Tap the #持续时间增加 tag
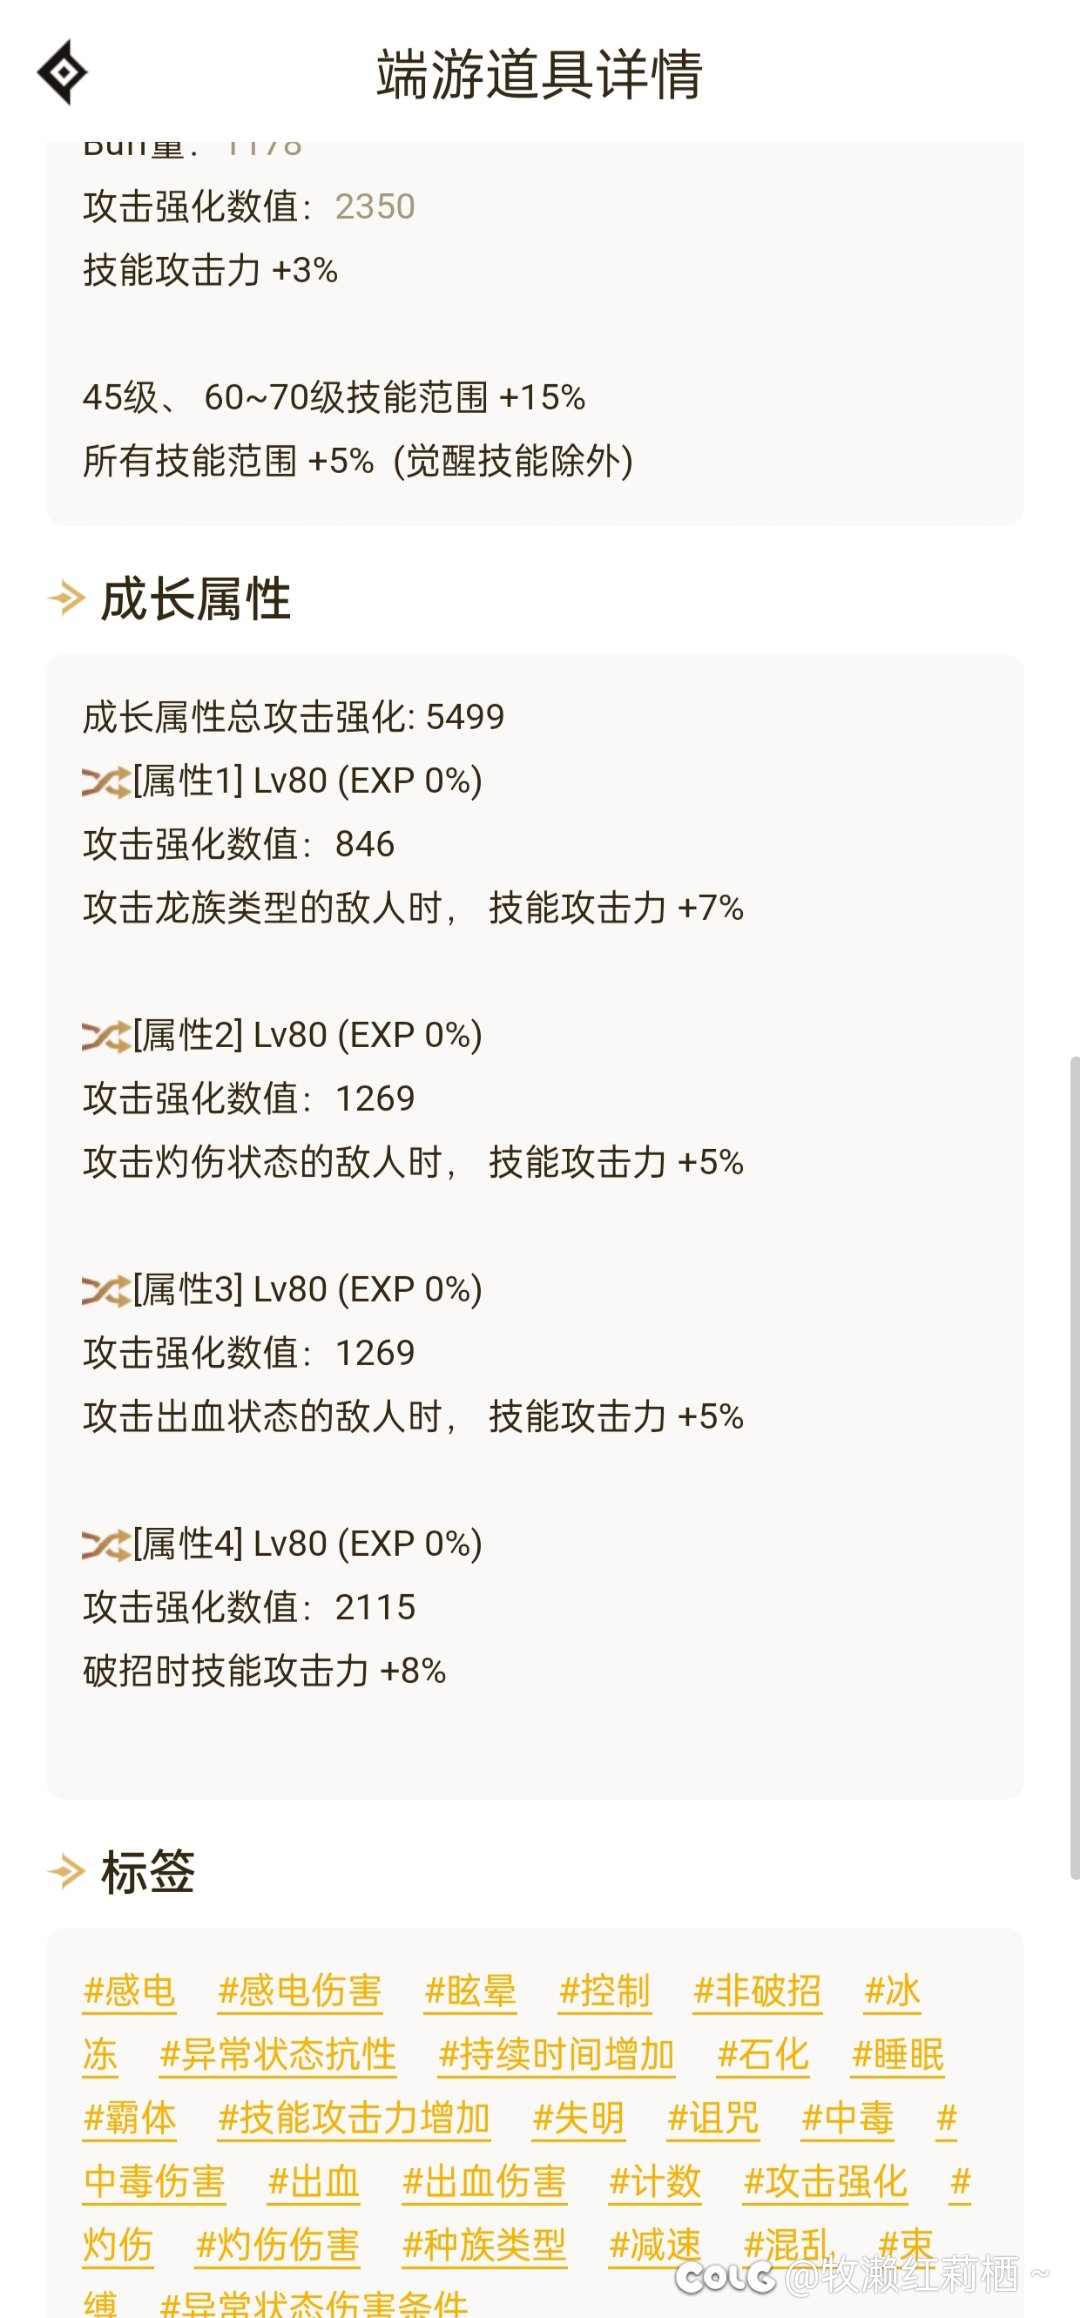1080x2318 pixels. [557, 2055]
